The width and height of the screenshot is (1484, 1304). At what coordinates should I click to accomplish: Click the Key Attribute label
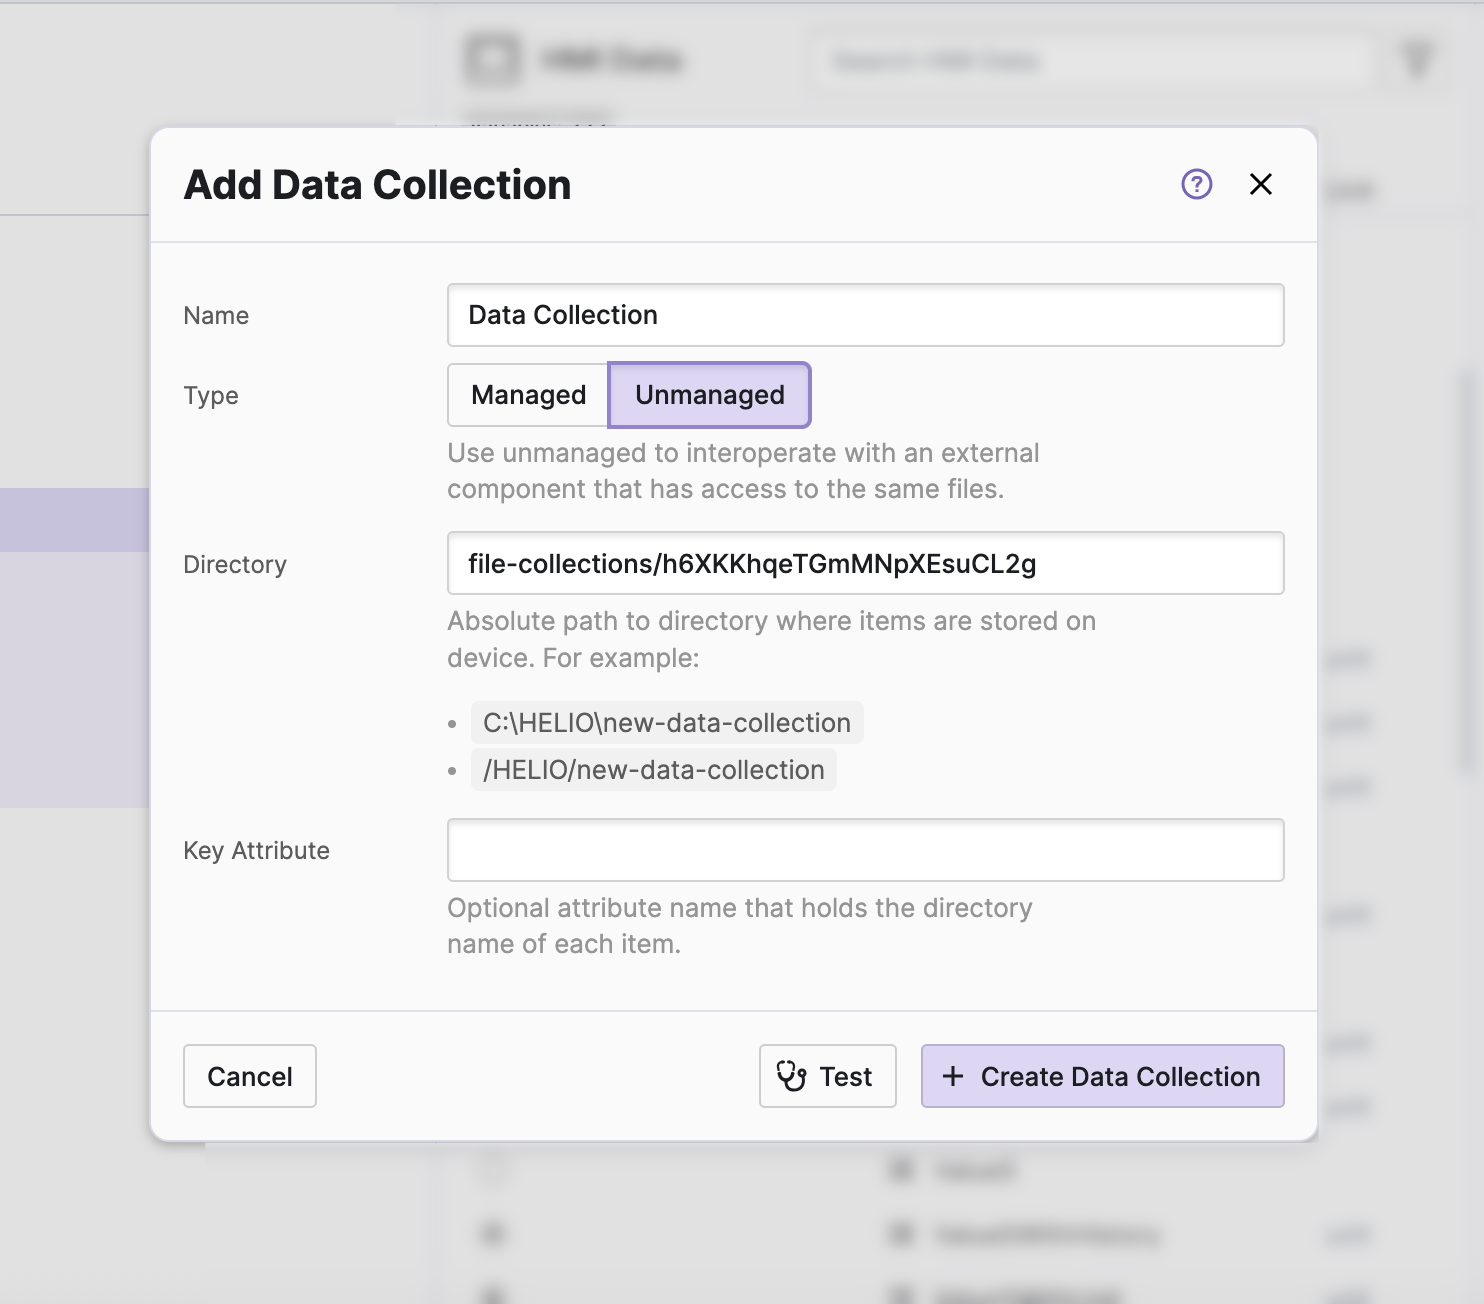pos(256,851)
